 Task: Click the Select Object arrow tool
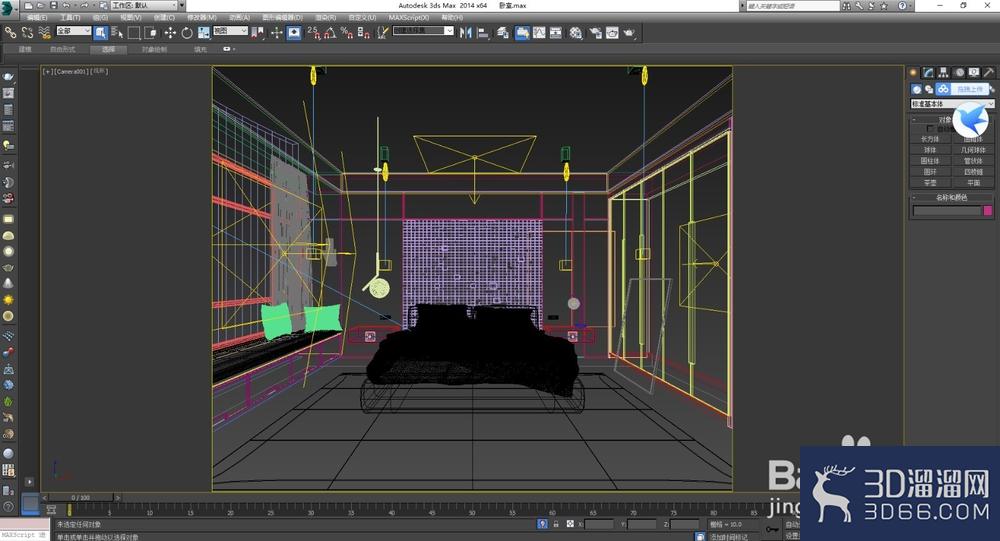pos(101,32)
